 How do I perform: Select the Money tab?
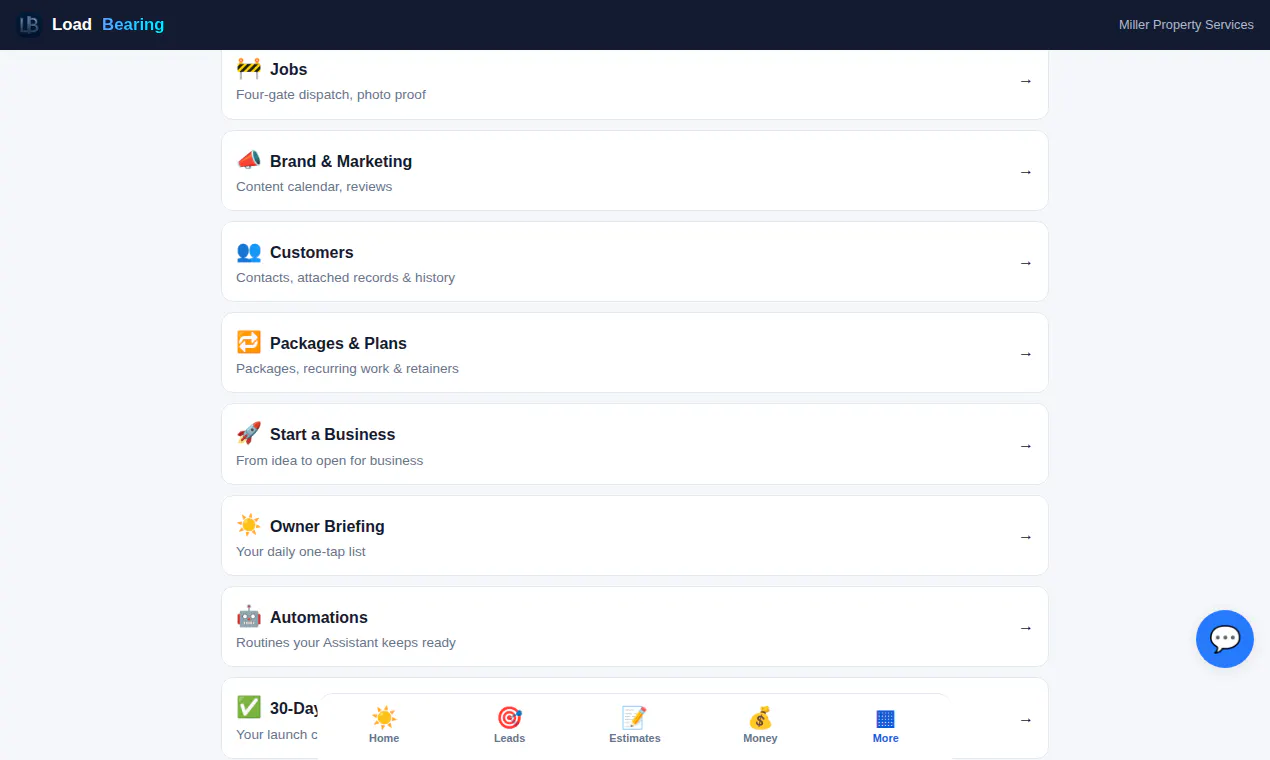760,725
